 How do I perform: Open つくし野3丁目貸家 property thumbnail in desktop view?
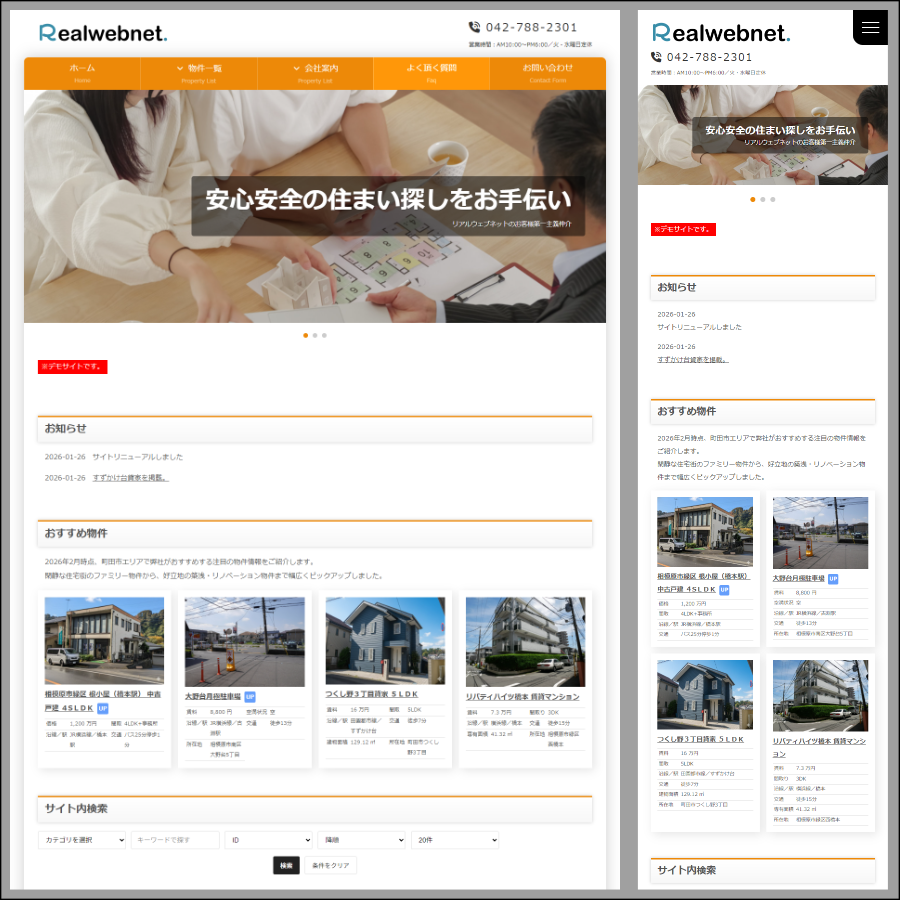pyautogui.click(x=385, y=641)
